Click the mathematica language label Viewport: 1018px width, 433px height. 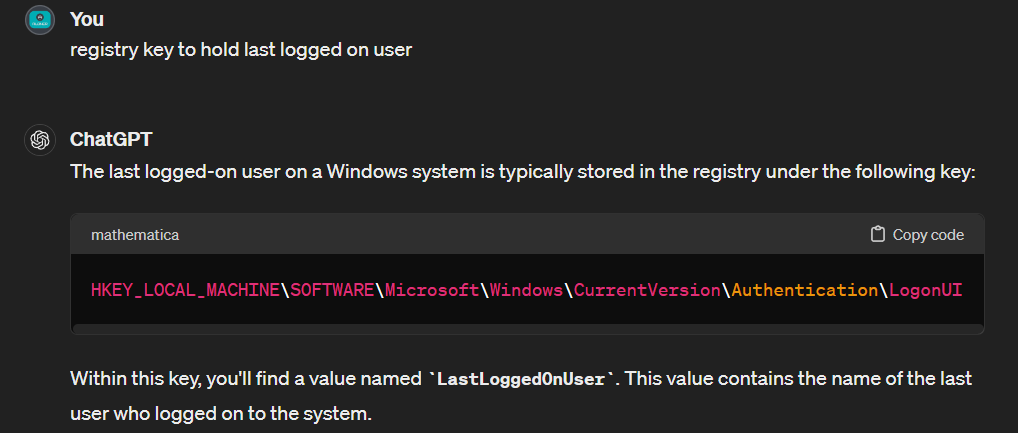pyautogui.click(x=135, y=235)
